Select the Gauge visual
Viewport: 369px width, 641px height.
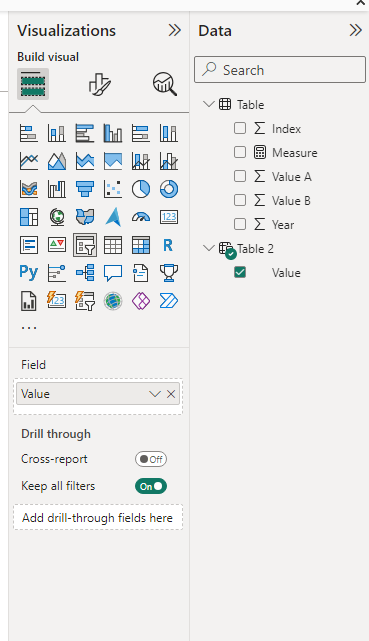click(x=141, y=217)
